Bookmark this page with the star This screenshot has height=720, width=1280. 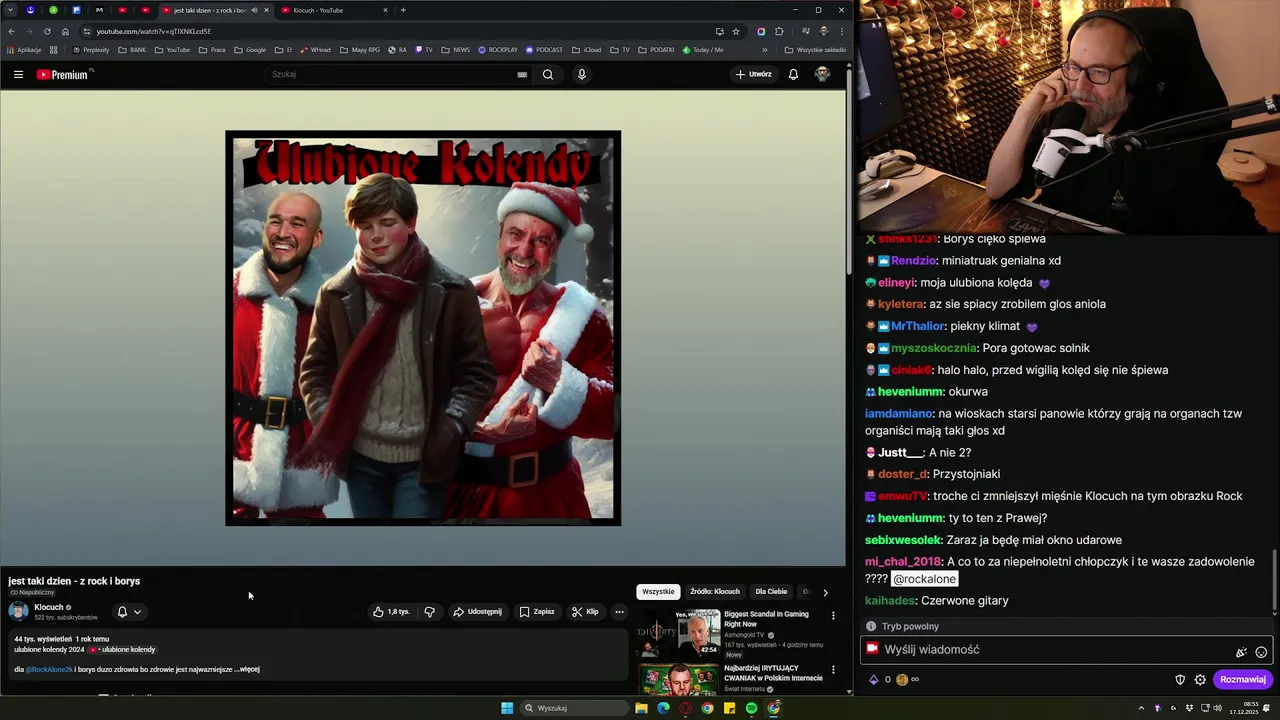(736, 31)
